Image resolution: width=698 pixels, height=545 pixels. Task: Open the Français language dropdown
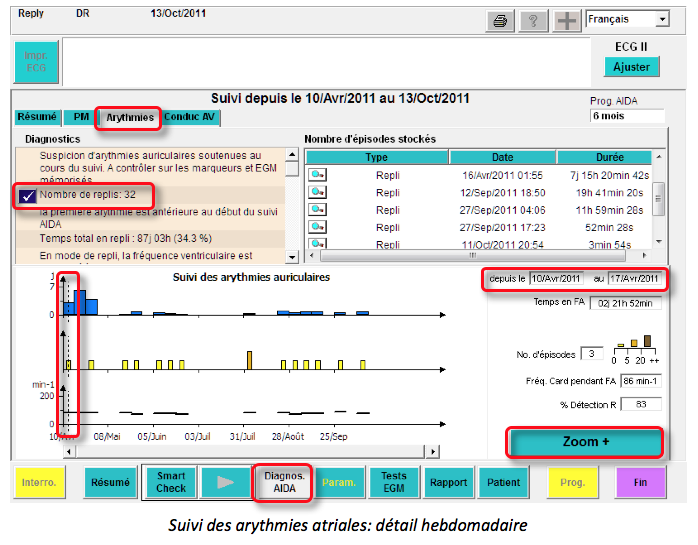tap(662, 19)
